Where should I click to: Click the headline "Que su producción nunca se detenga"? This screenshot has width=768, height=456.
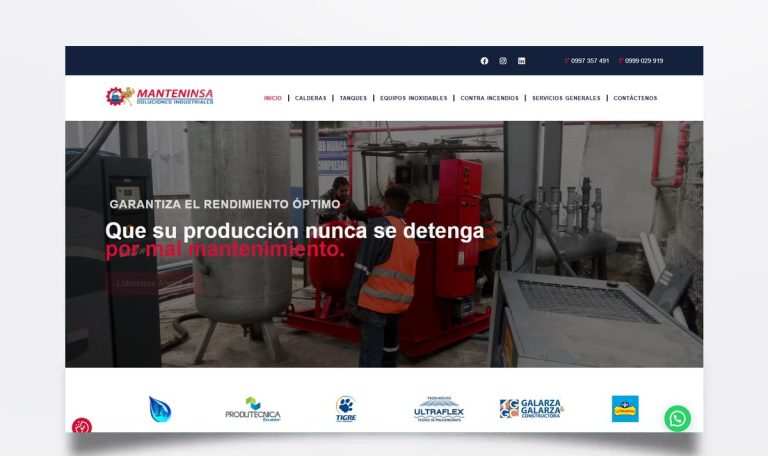(x=294, y=231)
